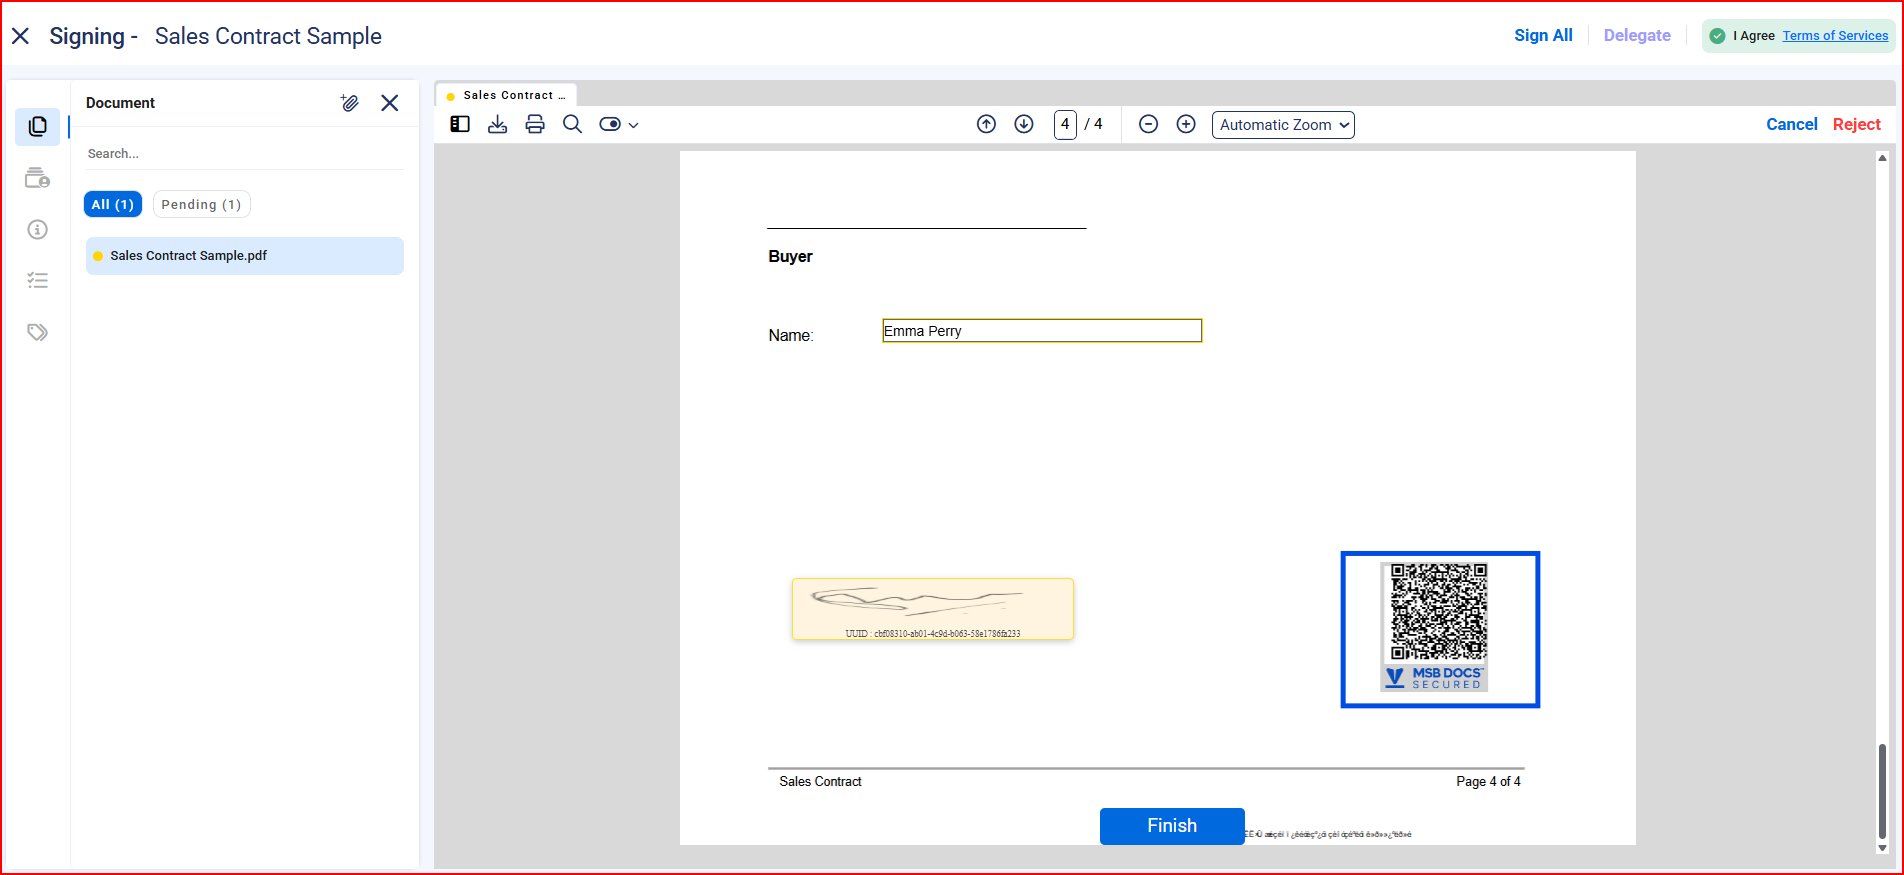Switch to the Sales Contract tab
This screenshot has width=1904, height=875.
coord(507,95)
